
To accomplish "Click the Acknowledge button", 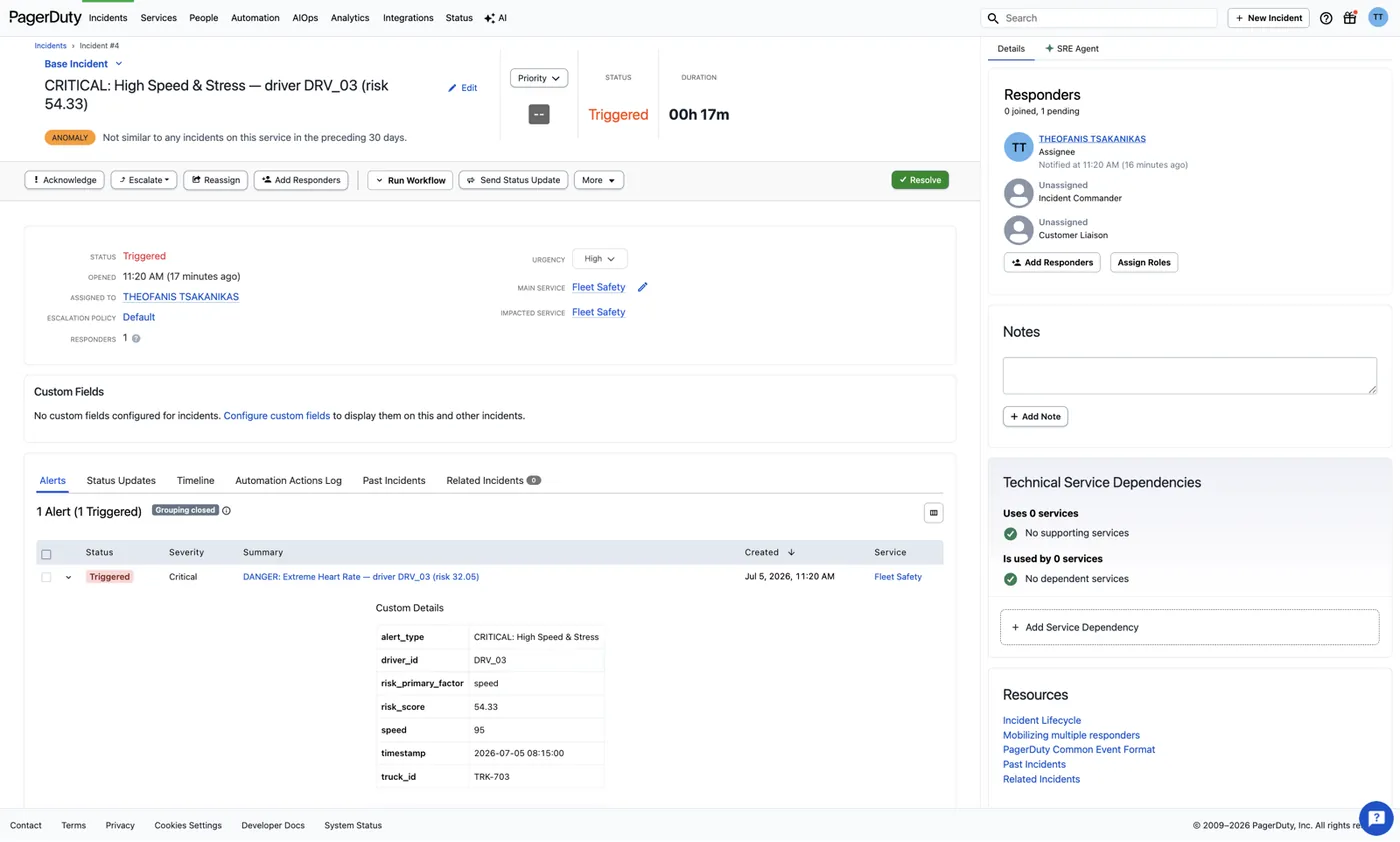I will coord(64,180).
